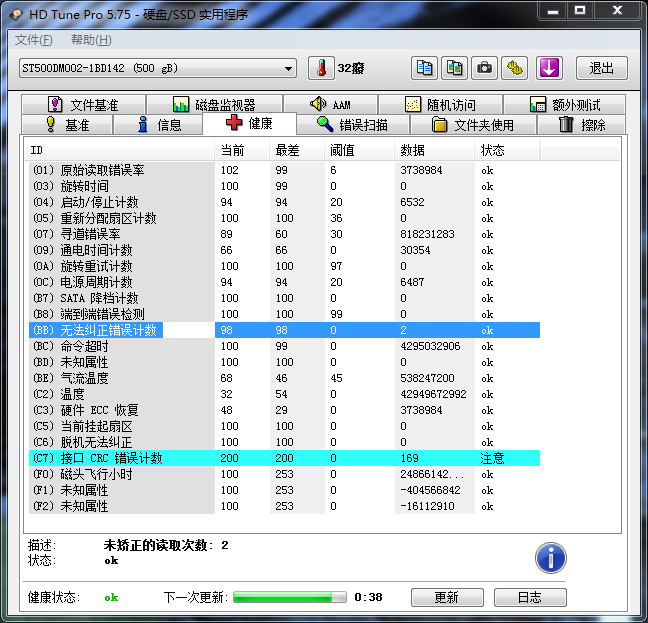Screen dimensions: 648x623
Task: Switch to the 文件夹使用 tab
Action: (x=473, y=124)
